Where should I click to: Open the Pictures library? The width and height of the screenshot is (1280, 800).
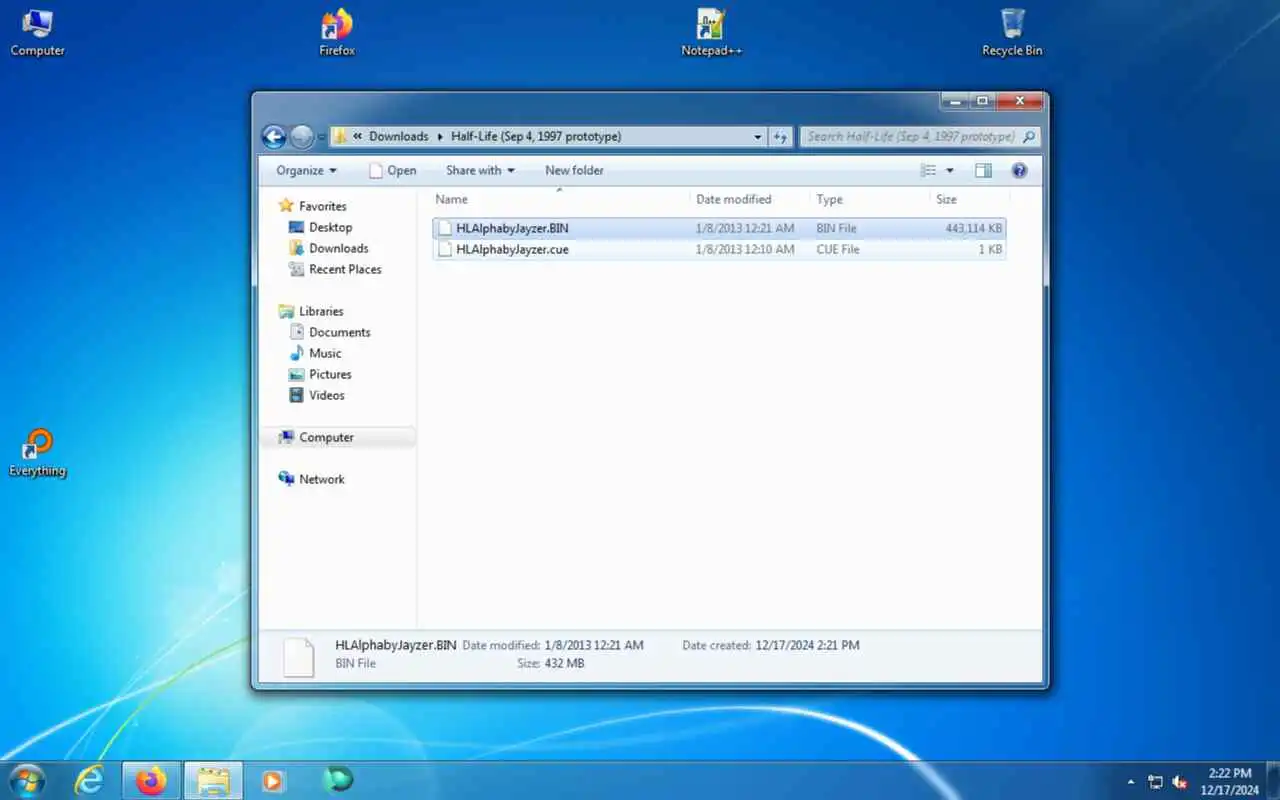pos(330,374)
